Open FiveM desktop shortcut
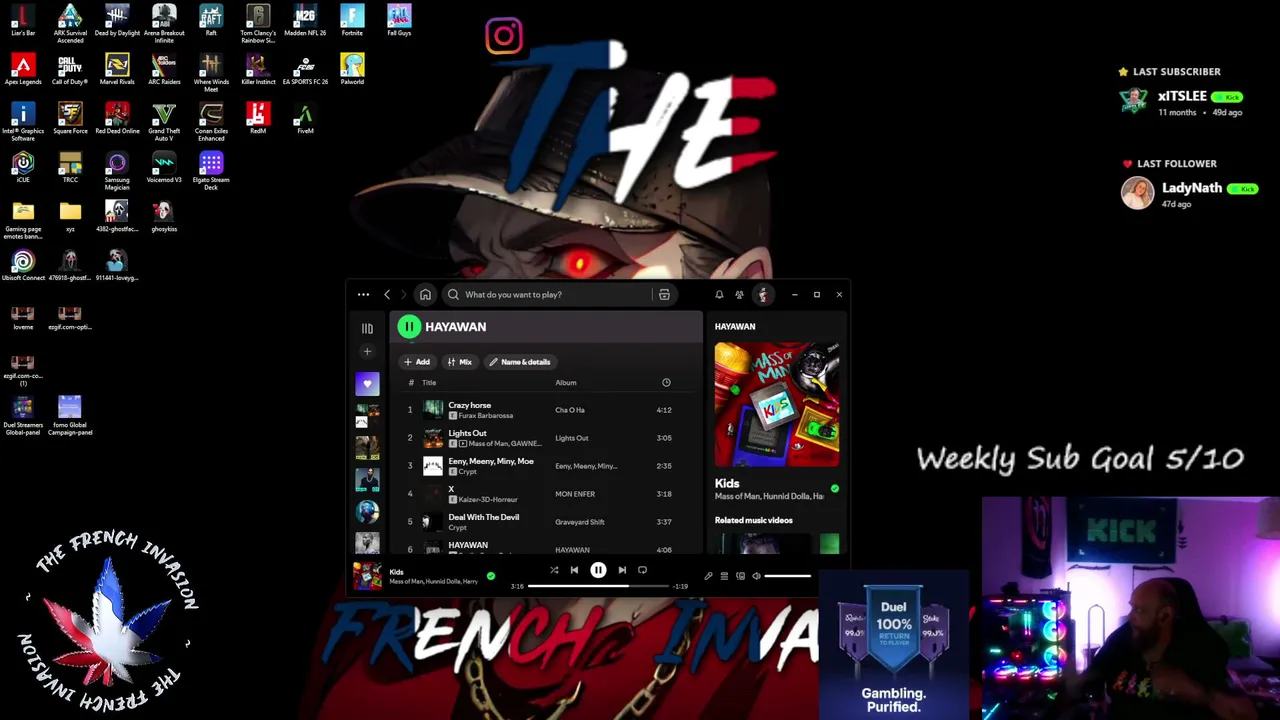The height and width of the screenshot is (720, 1280). coord(305,118)
